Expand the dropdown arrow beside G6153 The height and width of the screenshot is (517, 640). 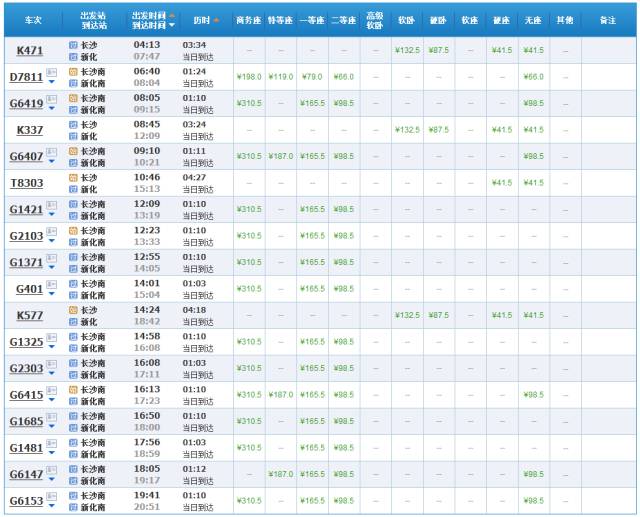click(51, 506)
